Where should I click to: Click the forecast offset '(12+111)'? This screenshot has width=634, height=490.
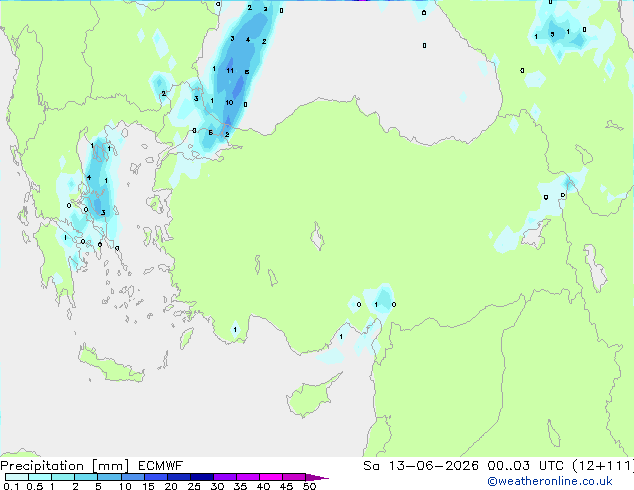click(x=603, y=465)
